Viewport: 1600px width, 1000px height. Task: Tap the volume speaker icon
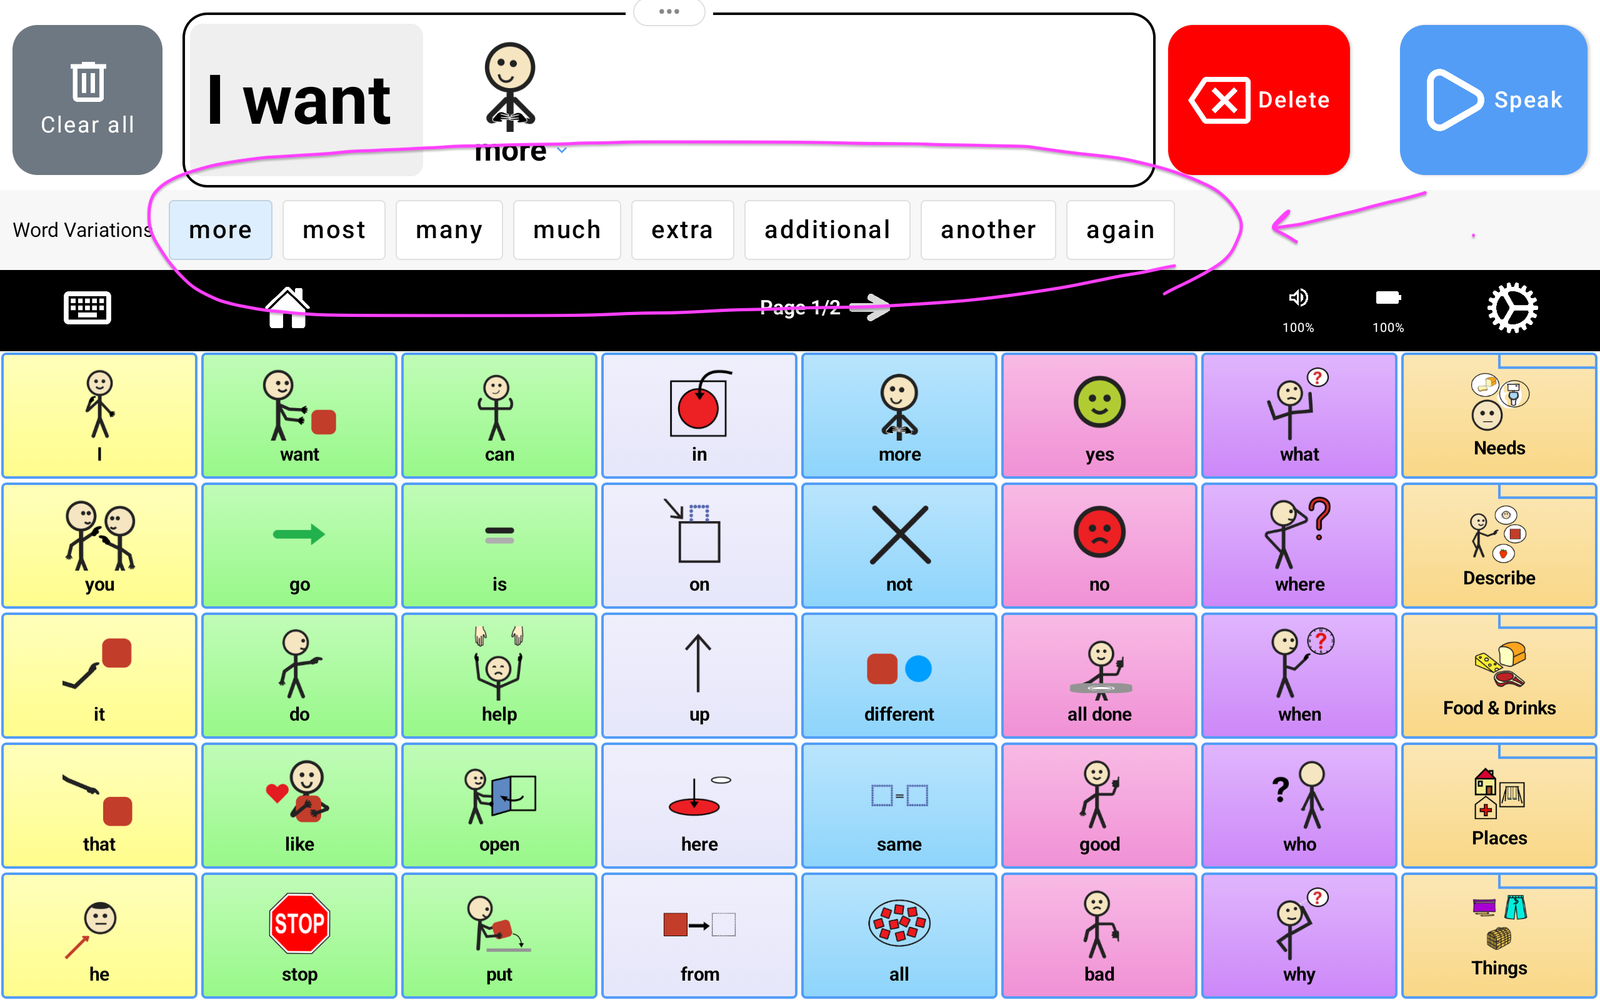[1298, 298]
